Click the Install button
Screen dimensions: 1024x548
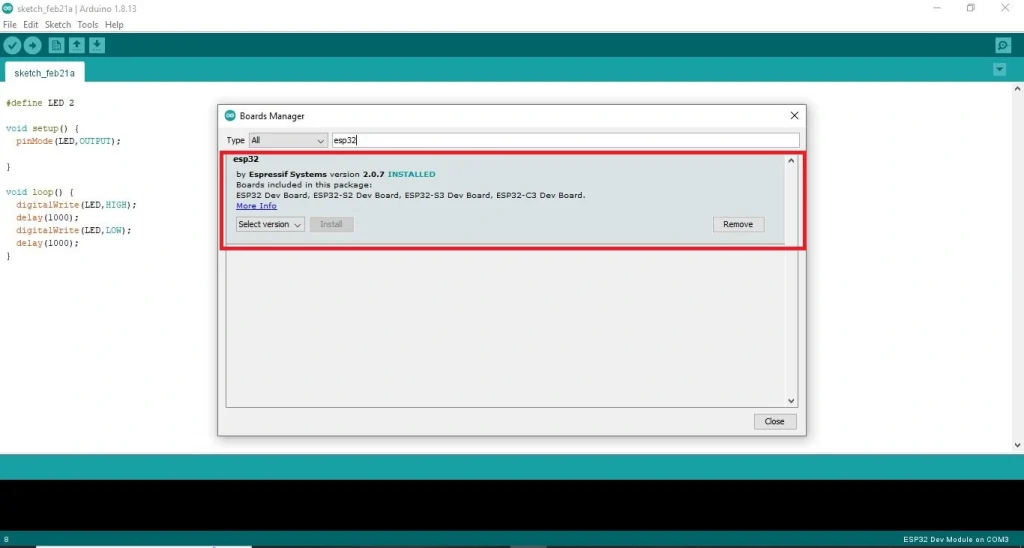(x=332, y=224)
